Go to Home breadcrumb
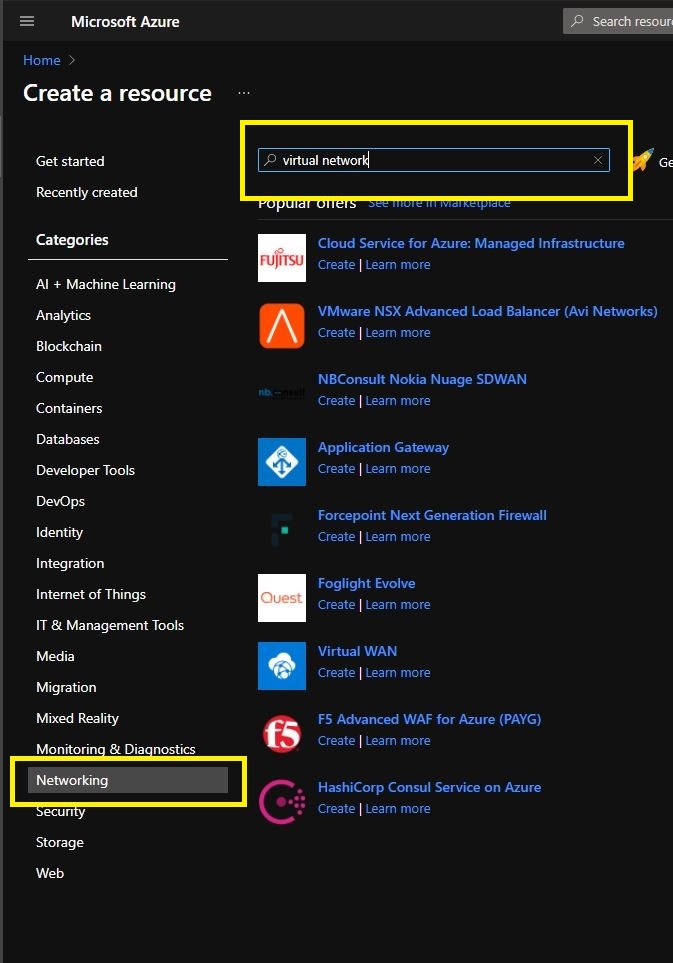Viewport: 673px width, 963px height. (x=42, y=60)
